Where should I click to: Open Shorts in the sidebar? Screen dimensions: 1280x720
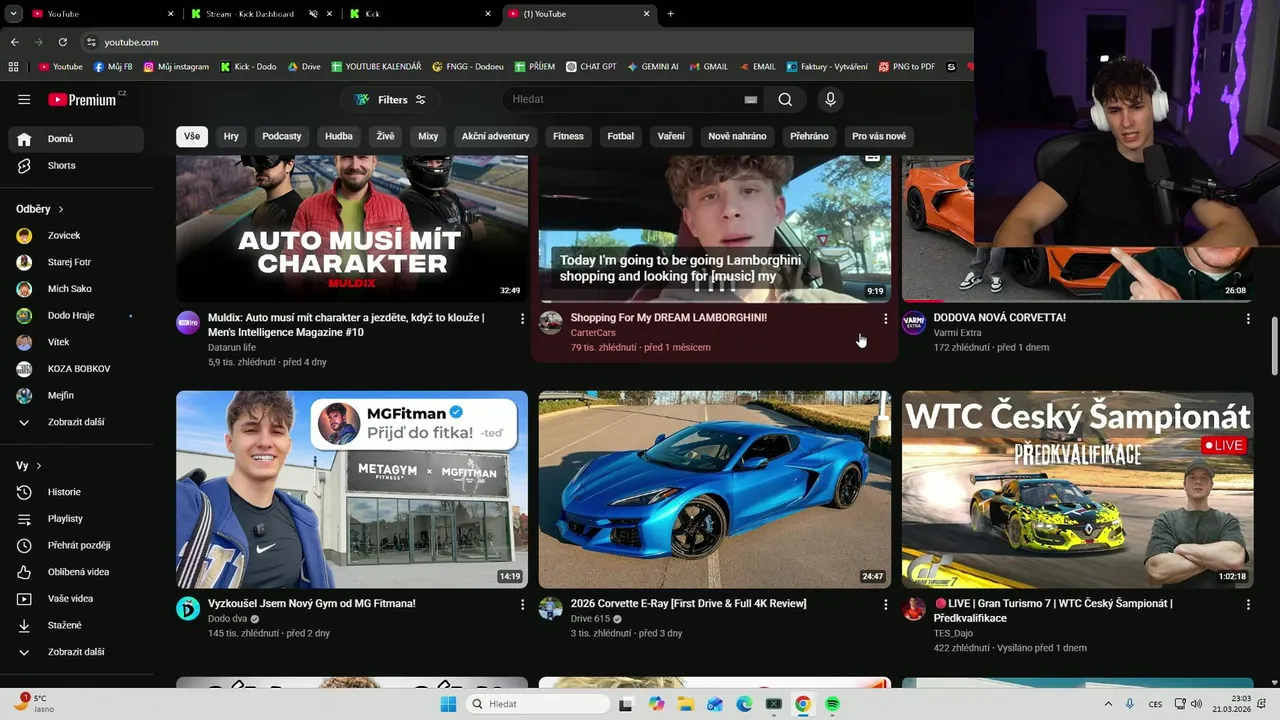coord(76,165)
